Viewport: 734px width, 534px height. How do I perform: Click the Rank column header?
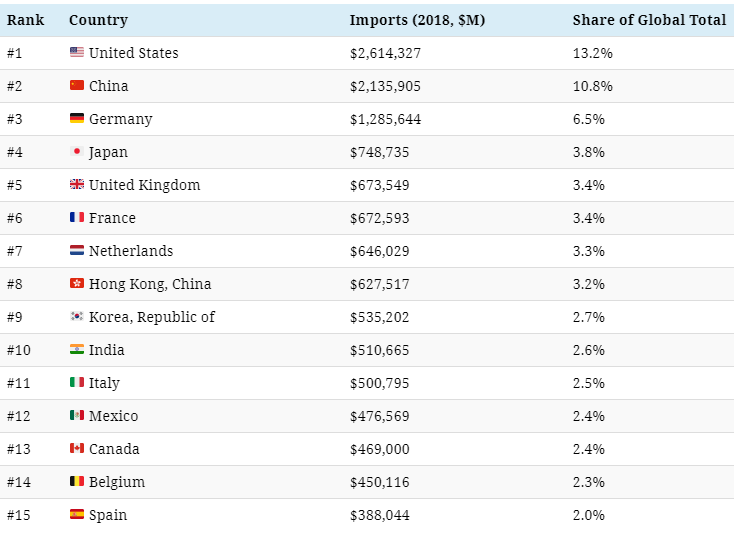click(25, 20)
